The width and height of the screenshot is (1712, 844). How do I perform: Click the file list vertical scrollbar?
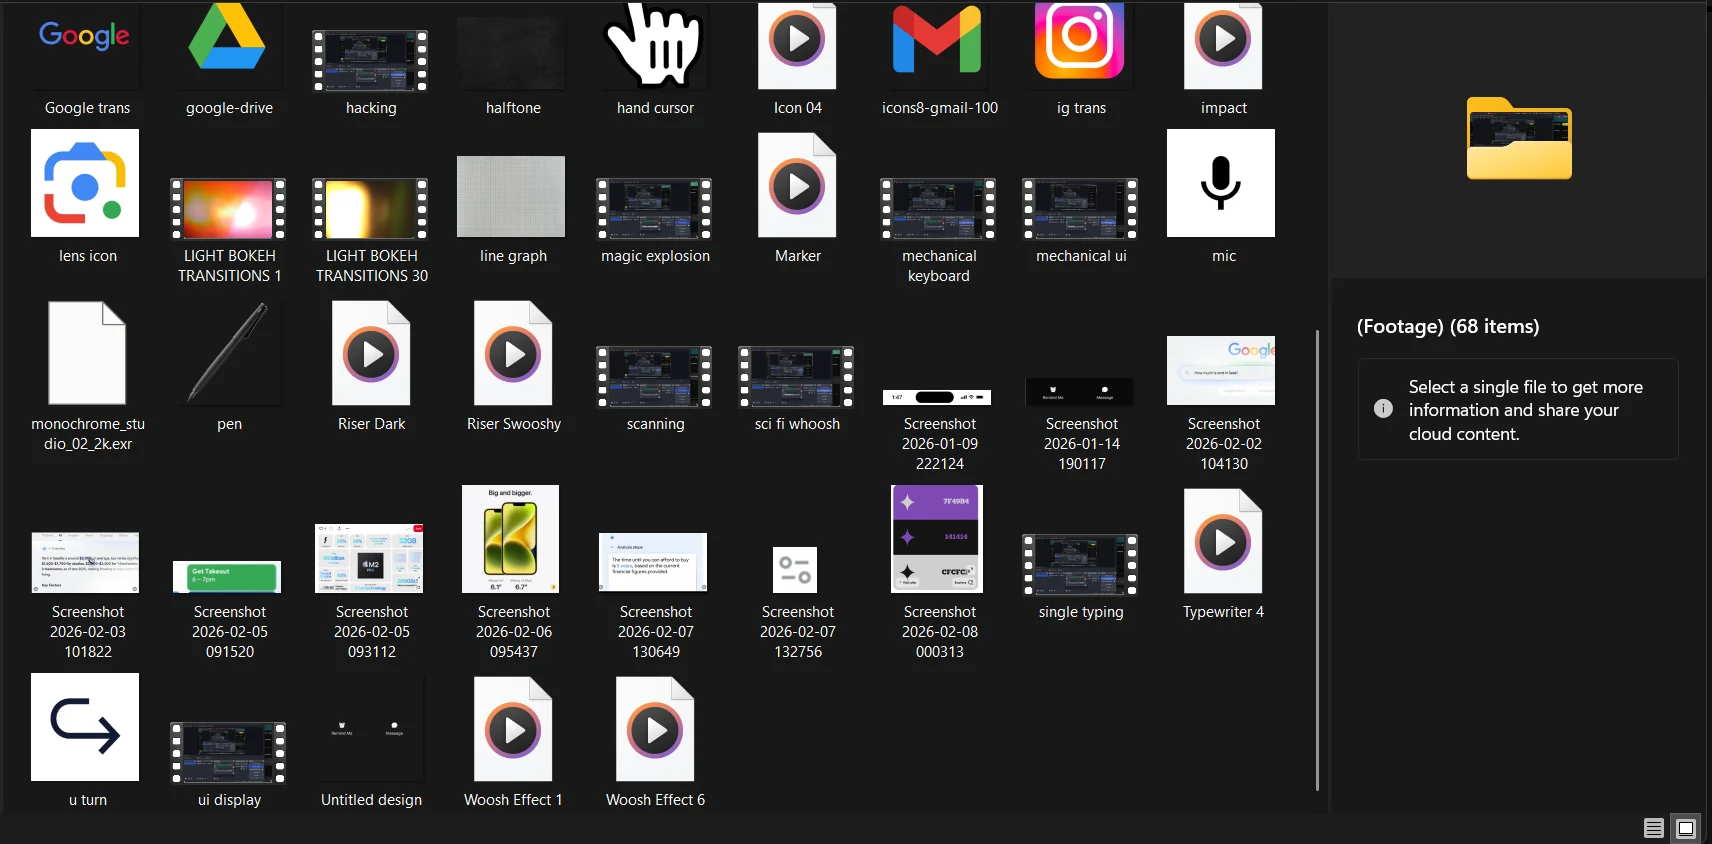[1317, 560]
